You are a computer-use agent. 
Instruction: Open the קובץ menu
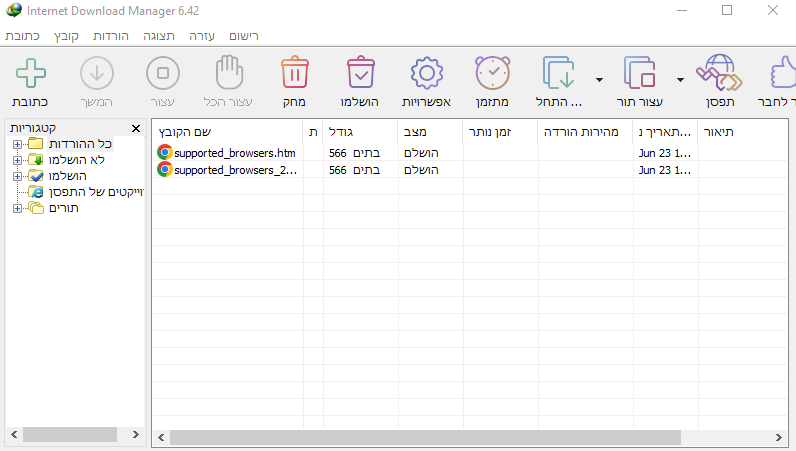pyautogui.click(x=67, y=36)
